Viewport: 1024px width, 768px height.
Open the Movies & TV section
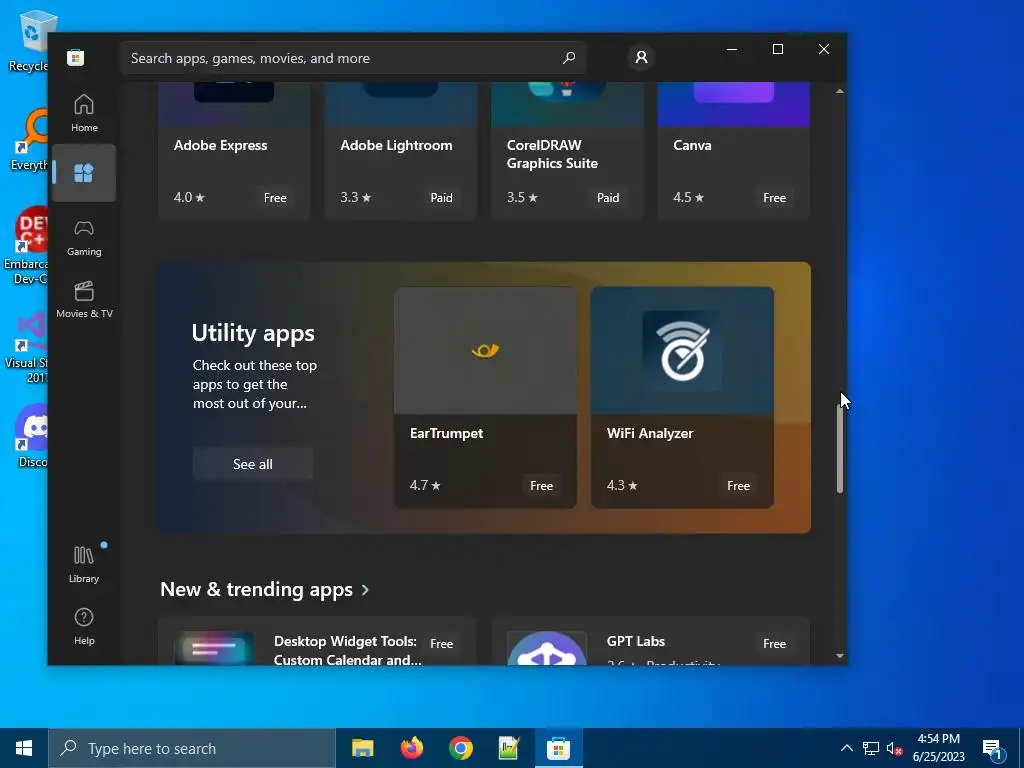click(84, 300)
